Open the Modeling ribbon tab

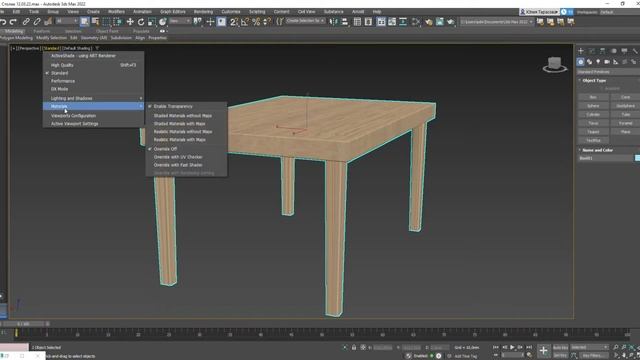(13, 31)
